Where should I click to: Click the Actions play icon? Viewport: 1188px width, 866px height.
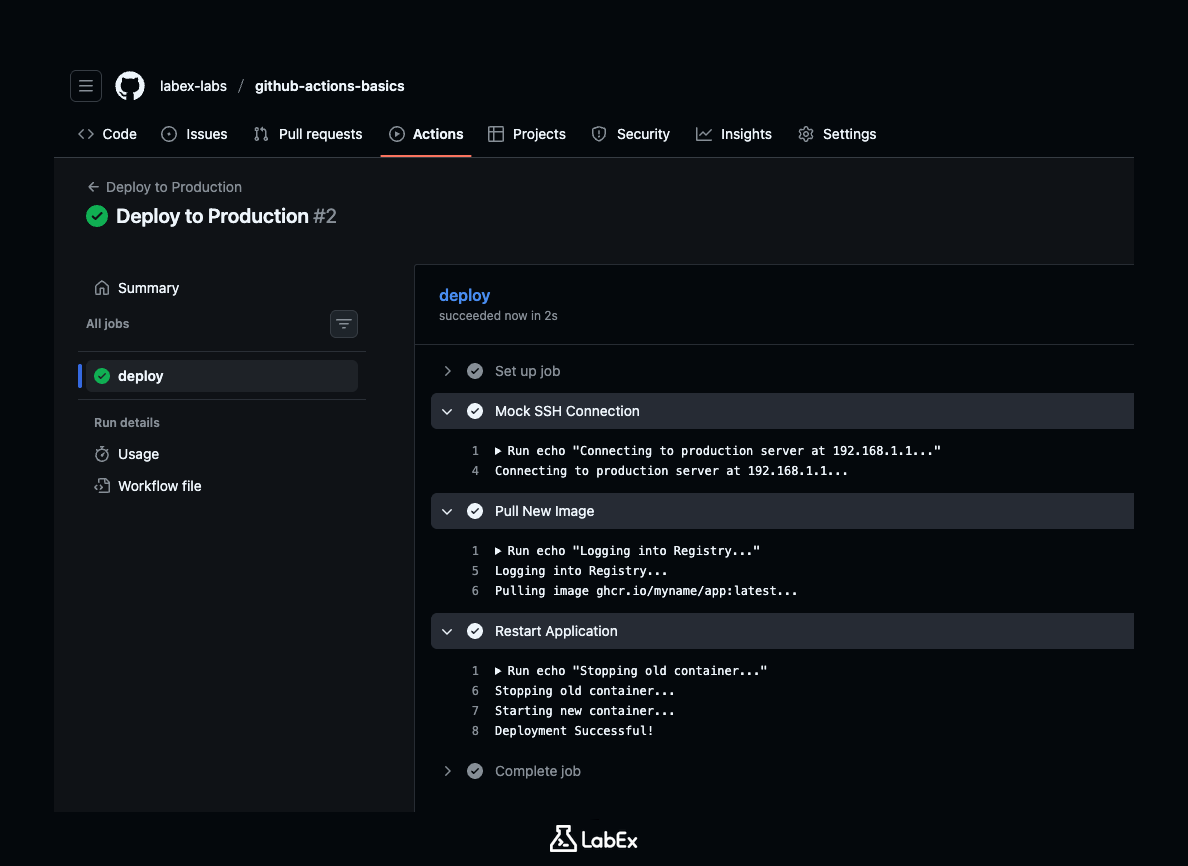coord(397,134)
